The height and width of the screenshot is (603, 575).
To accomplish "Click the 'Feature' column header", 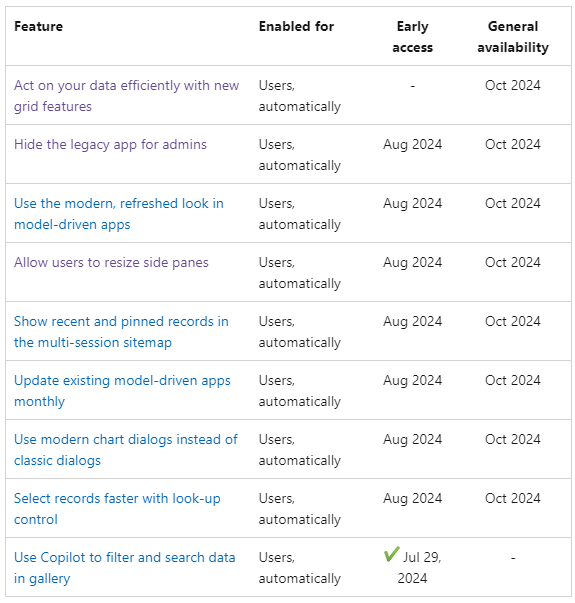I will [x=38, y=27].
